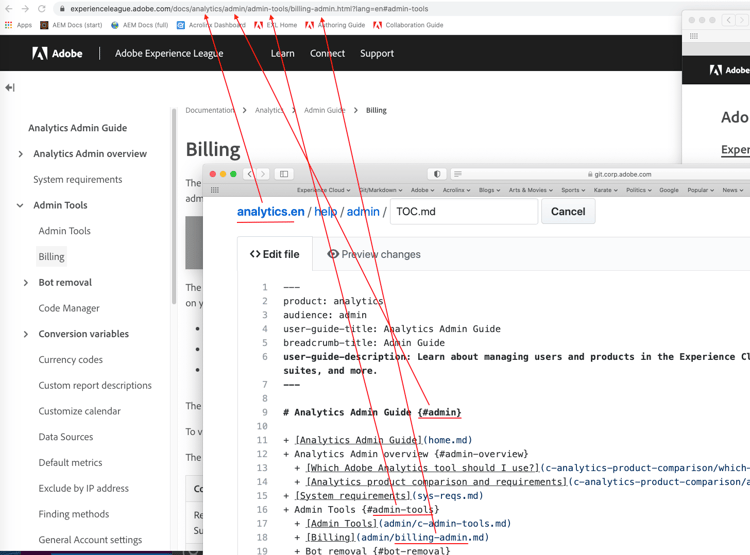Select the Admin Tools sub-item in the sidebar
Image resolution: width=750 pixels, height=555 pixels.
(x=65, y=231)
